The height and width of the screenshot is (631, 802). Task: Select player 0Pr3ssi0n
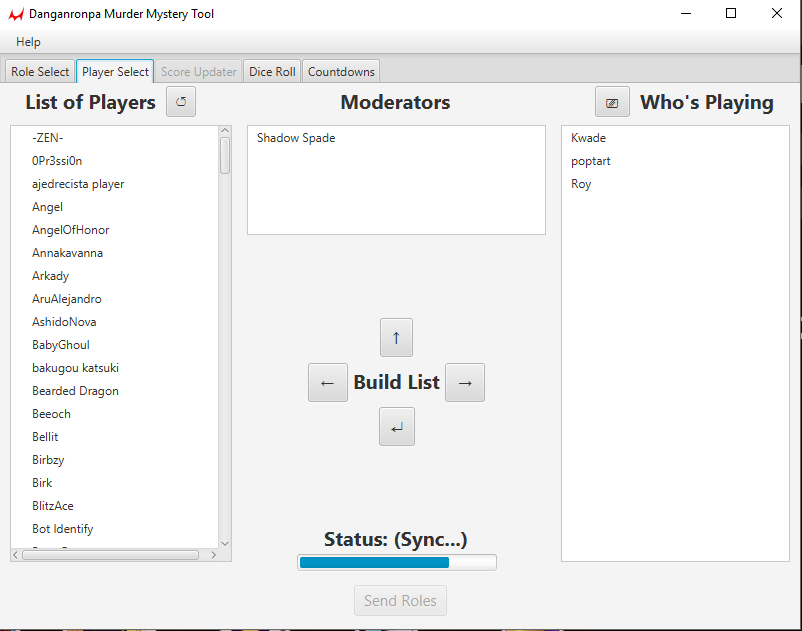click(x=115, y=161)
